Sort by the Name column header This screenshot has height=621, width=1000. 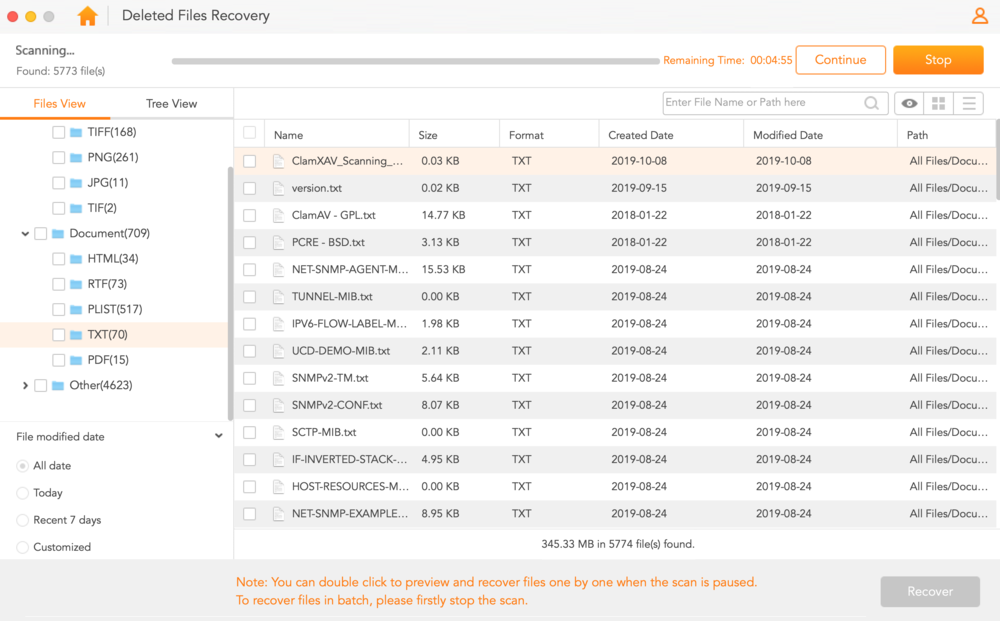tap(288, 135)
